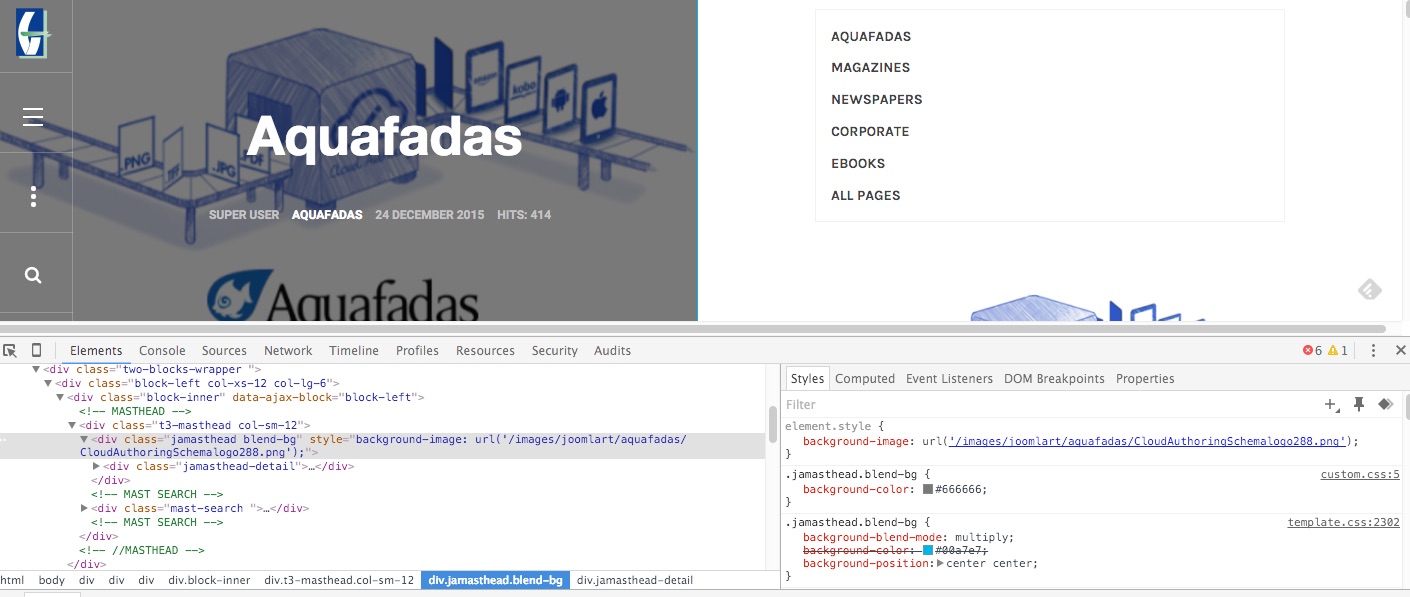Open Properties sidebar tab
This screenshot has width=1410, height=597.
pos(1145,378)
